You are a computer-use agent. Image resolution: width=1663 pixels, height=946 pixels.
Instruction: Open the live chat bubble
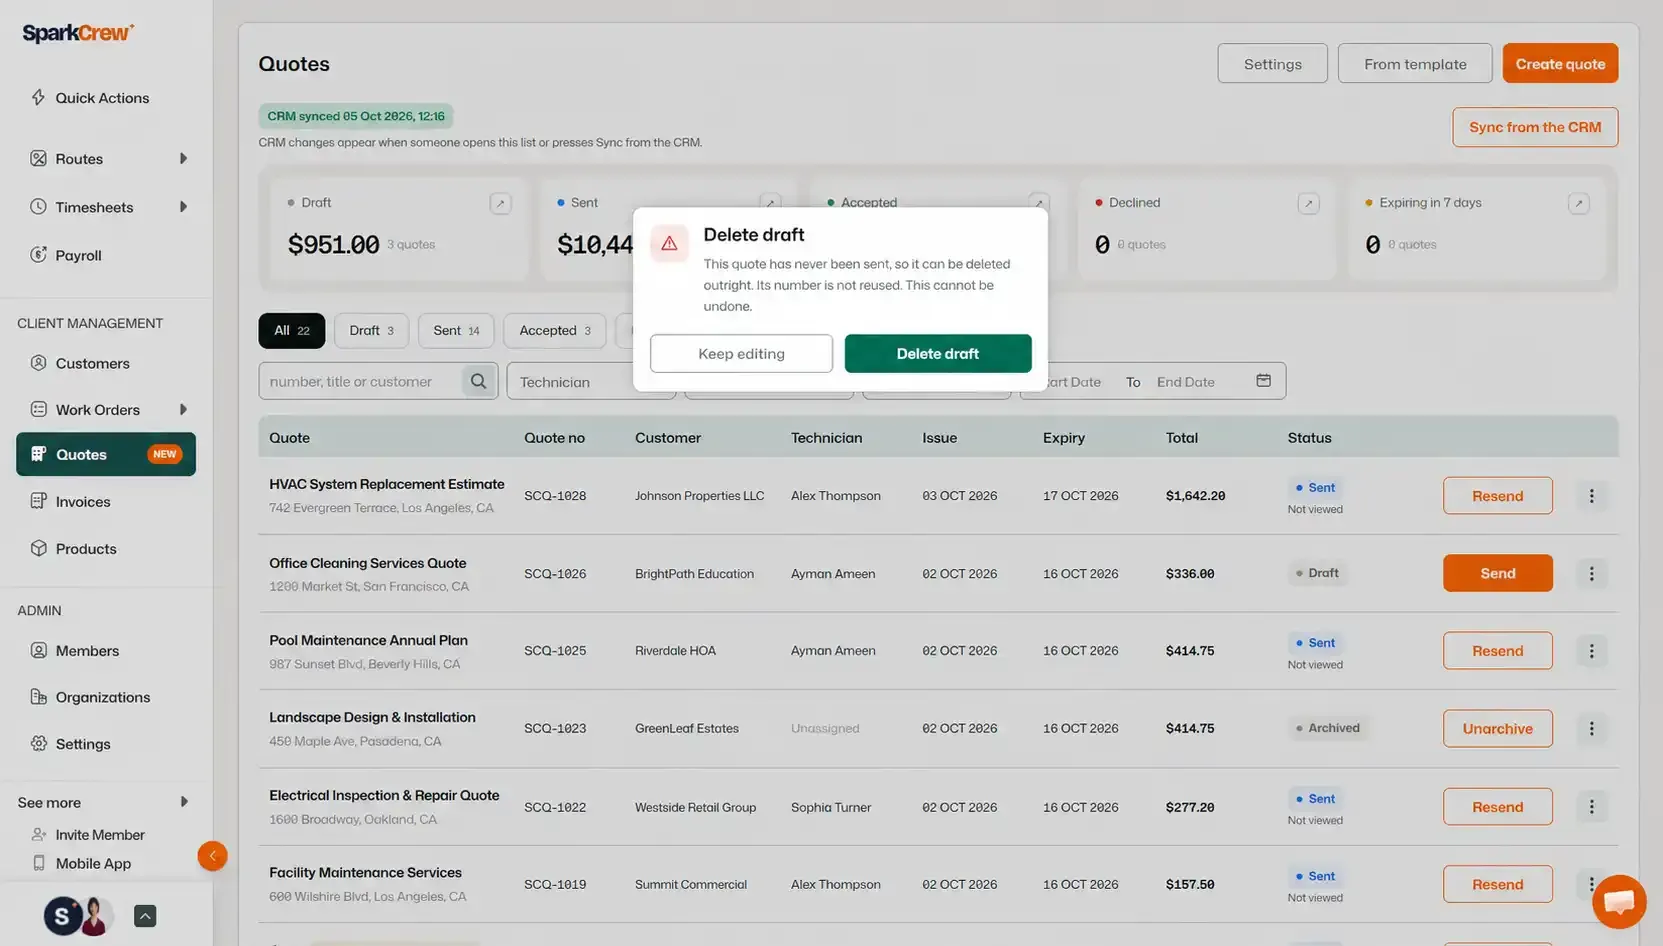[x=1619, y=901]
